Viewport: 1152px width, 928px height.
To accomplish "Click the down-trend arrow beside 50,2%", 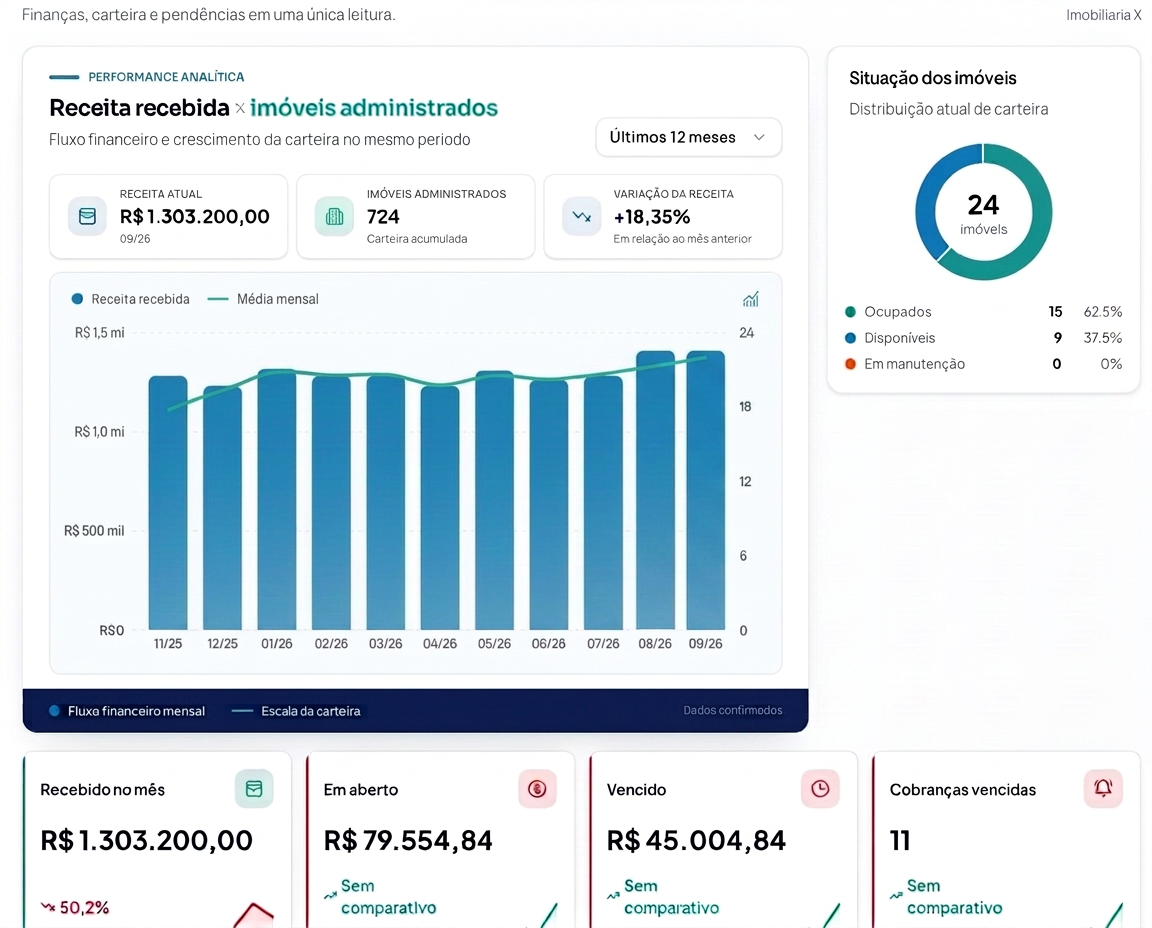I will coord(48,907).
